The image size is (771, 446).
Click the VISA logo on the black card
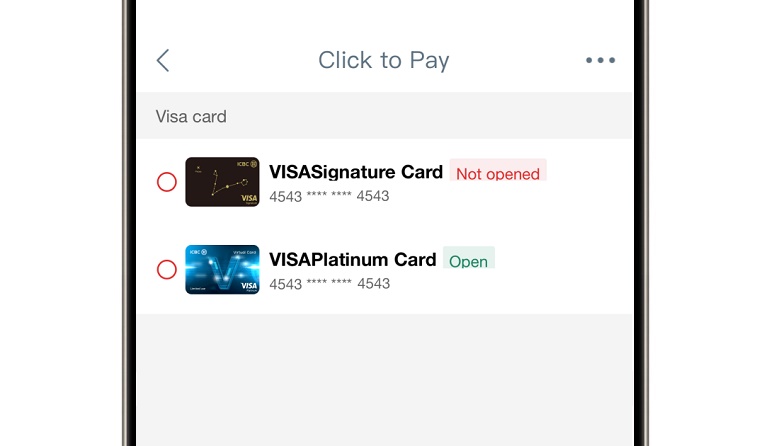(248, 198)
